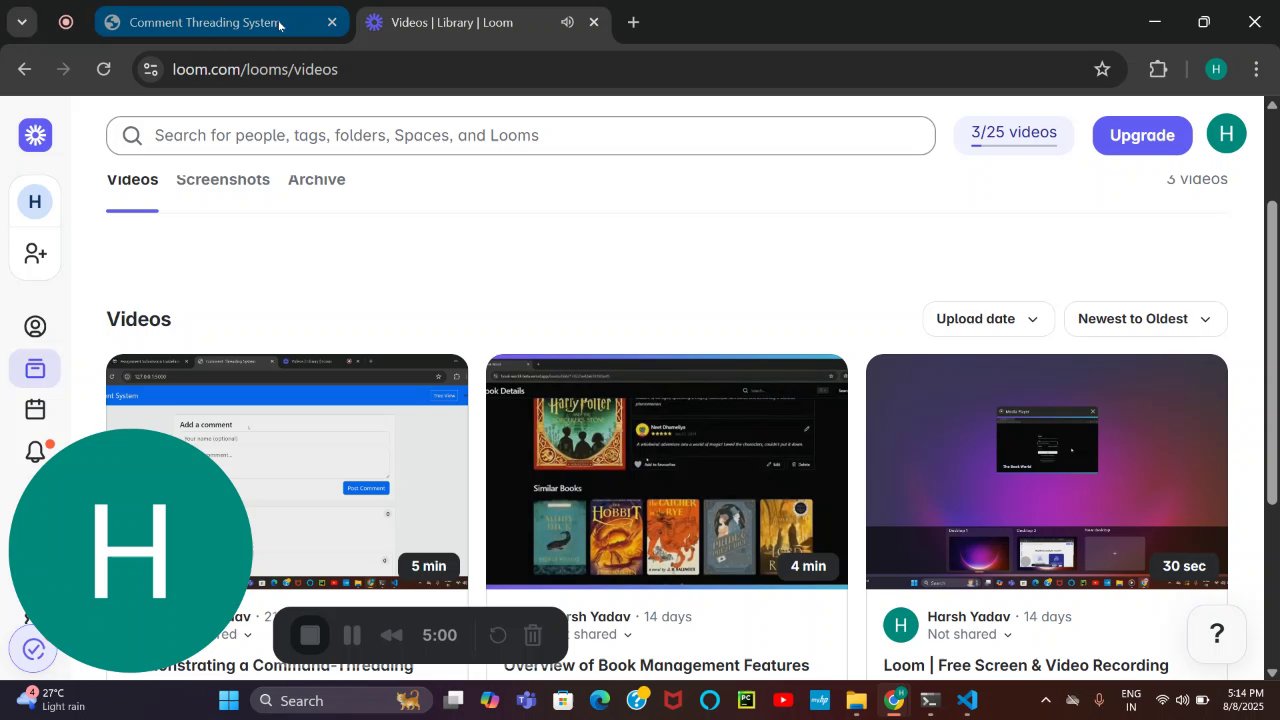Open the Overview of Book Management Features video title
The height and width of the screenshot is (720, 1280).
(657, 666)
